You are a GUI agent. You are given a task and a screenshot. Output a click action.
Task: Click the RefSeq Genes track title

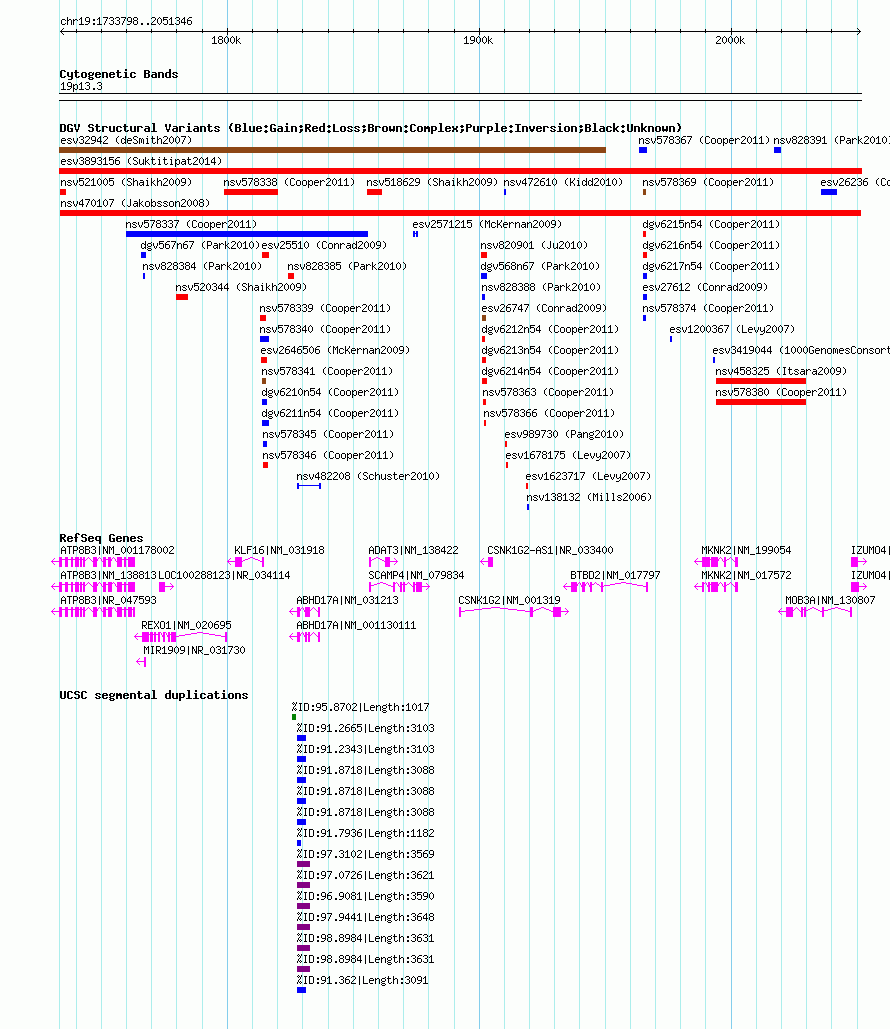pyautogui.click(x=101, y=538)
